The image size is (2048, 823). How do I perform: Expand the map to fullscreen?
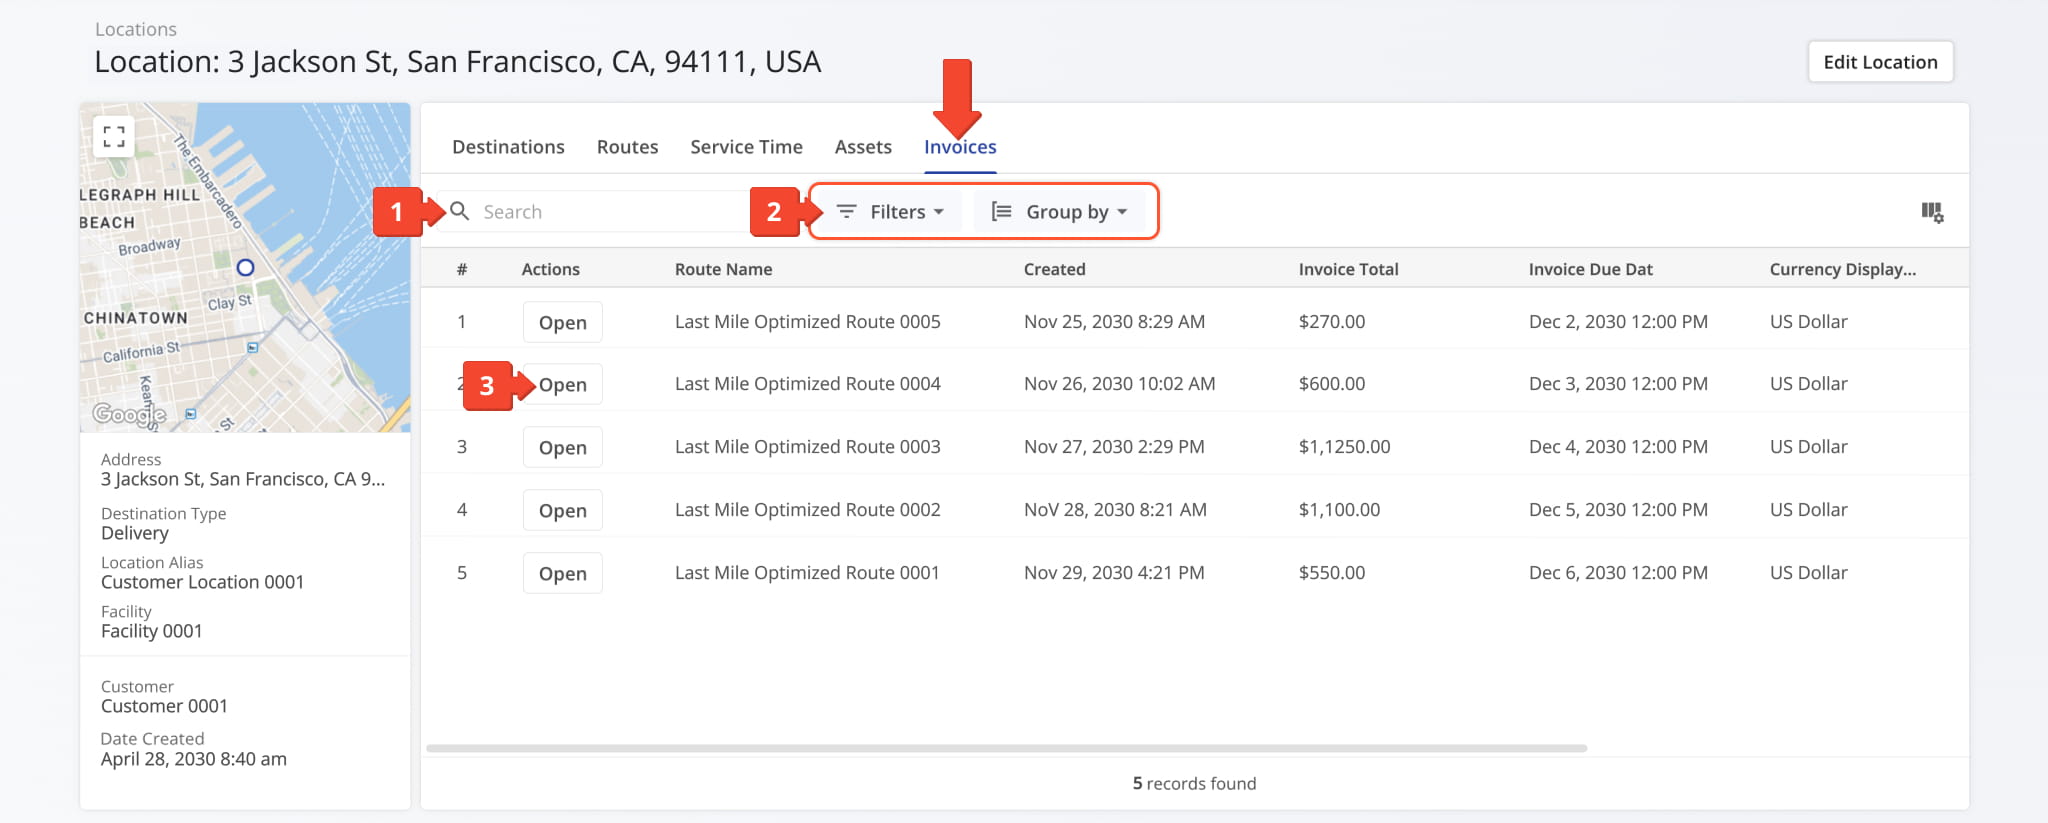tap(114, 137)
